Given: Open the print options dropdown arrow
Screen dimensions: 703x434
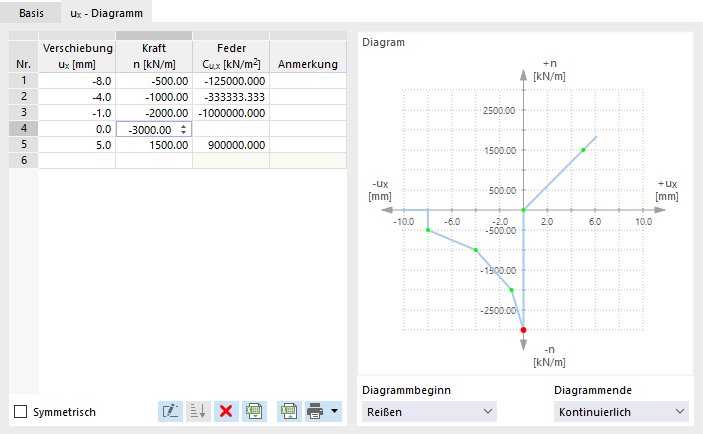Looking at the screenshot, I should click(334, 411).
